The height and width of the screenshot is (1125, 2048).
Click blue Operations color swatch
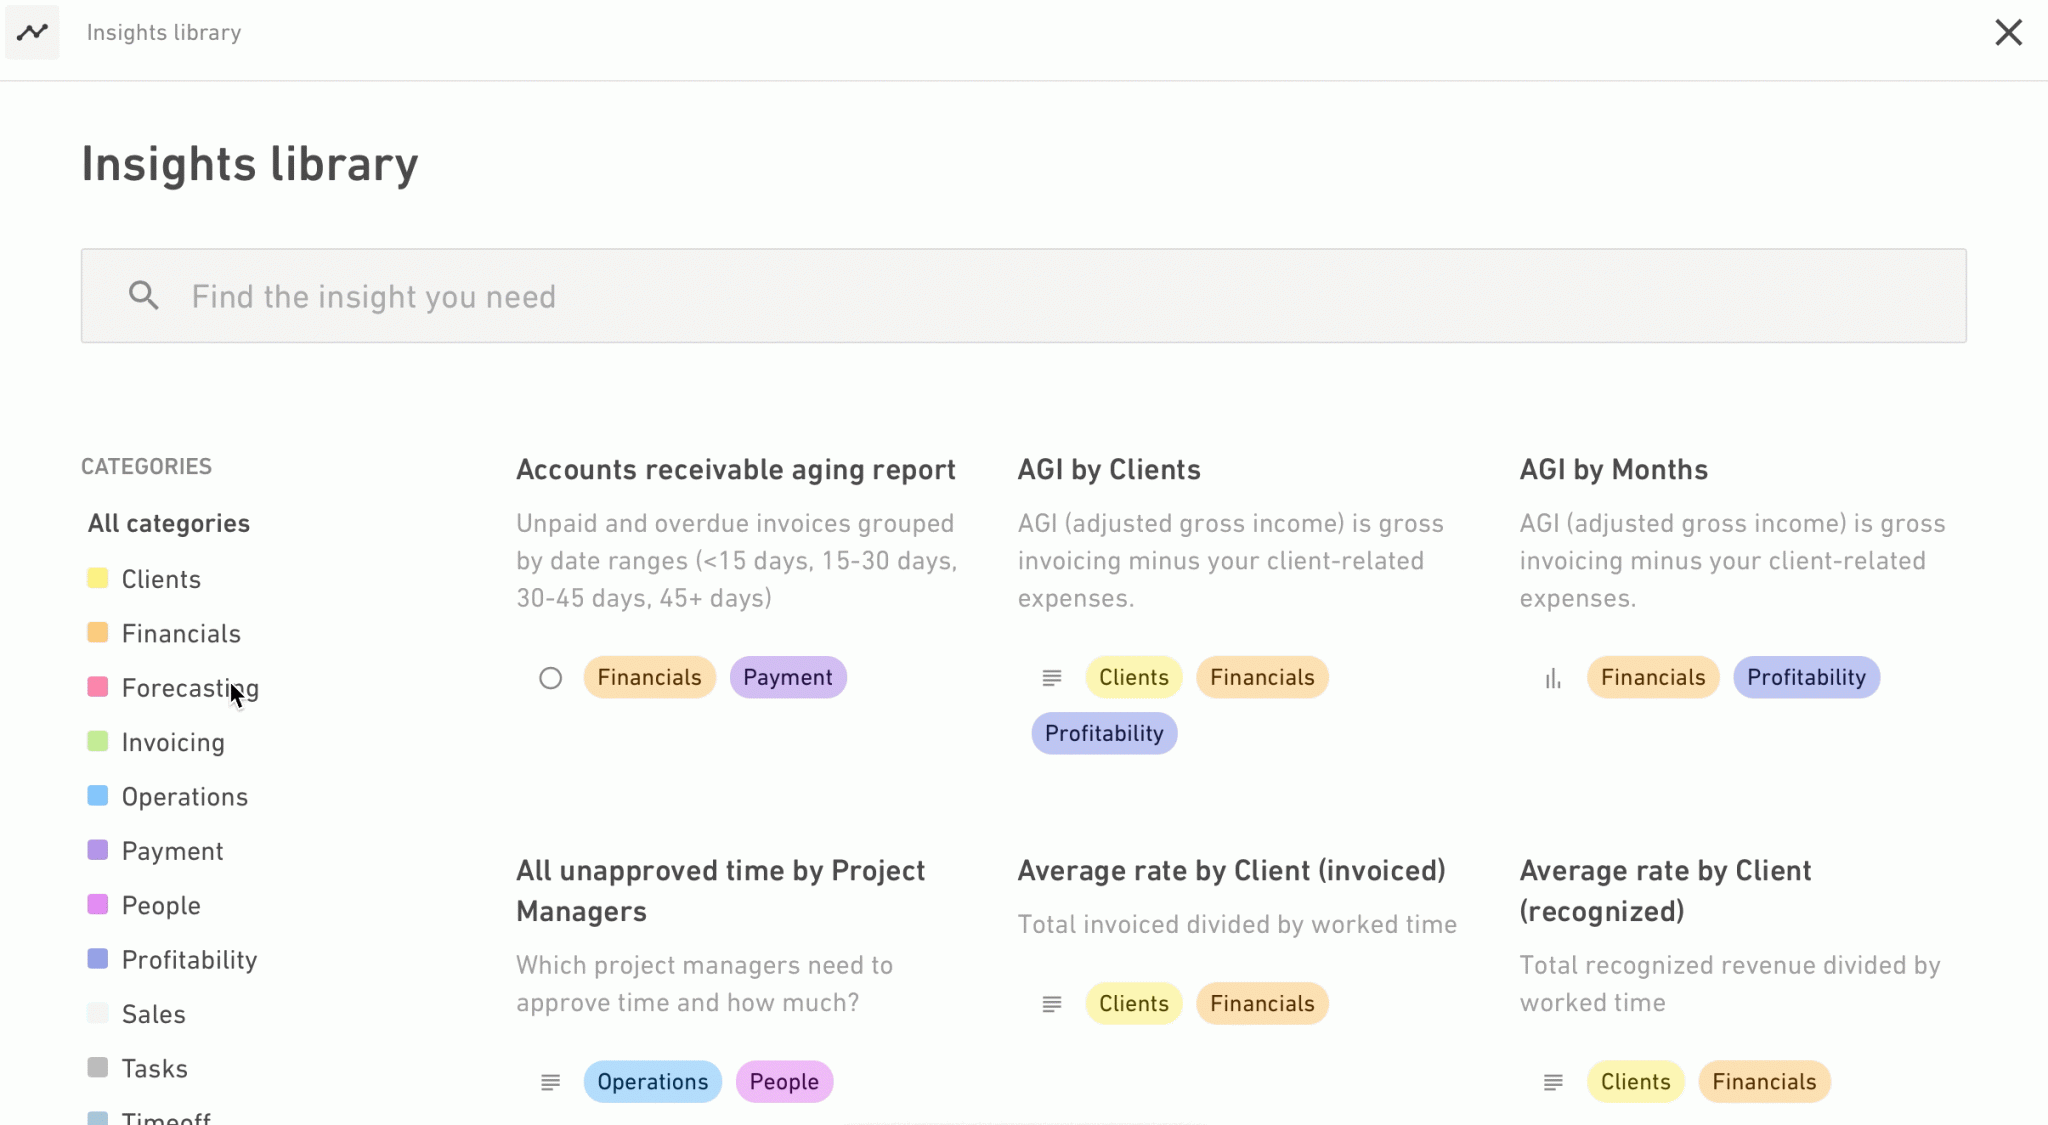pos(98,795)
